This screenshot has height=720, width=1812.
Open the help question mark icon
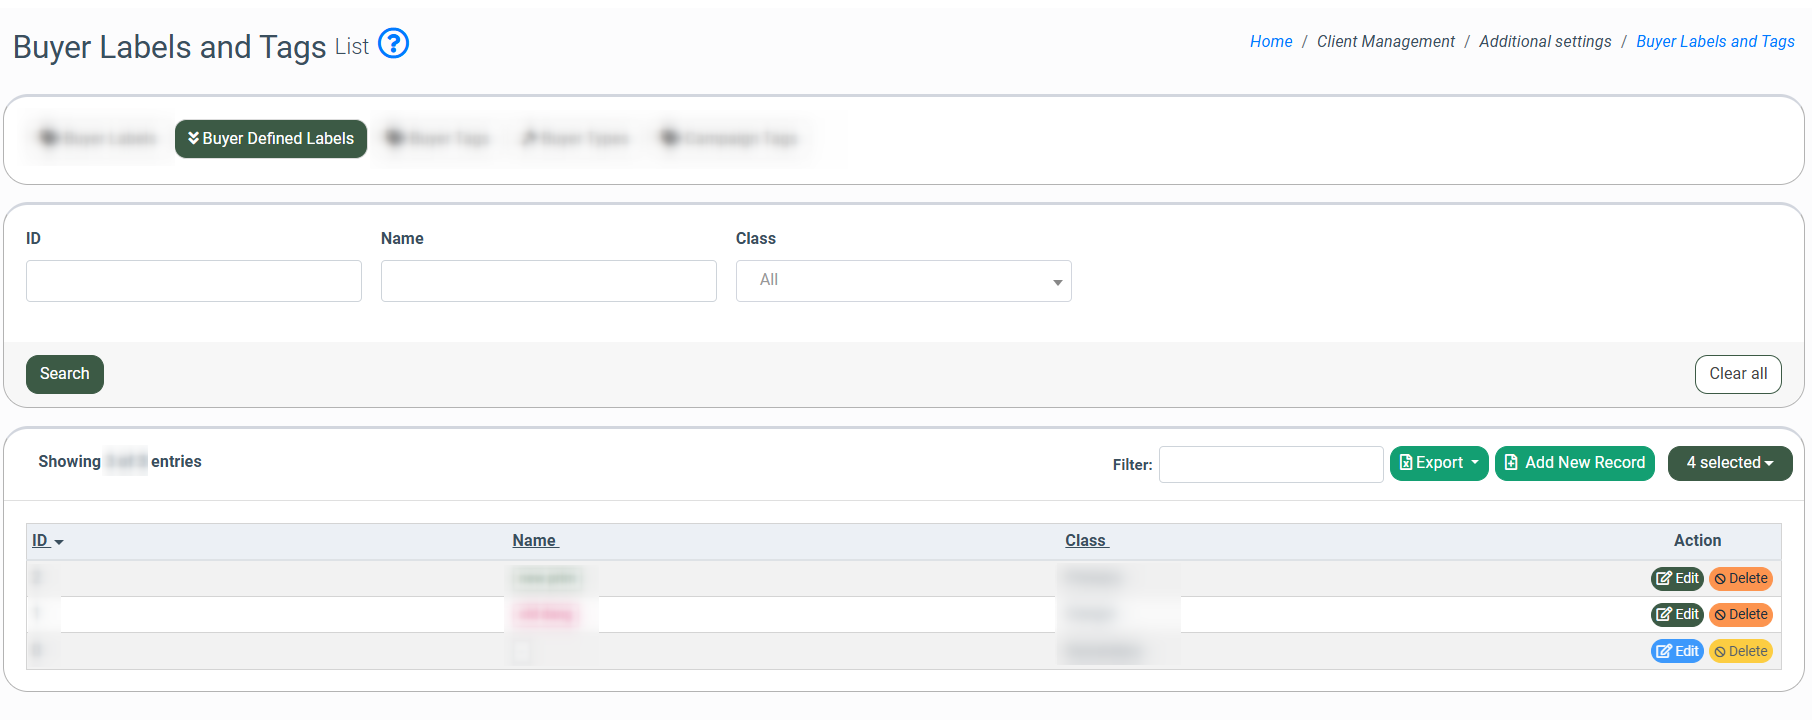coord(394,44)
